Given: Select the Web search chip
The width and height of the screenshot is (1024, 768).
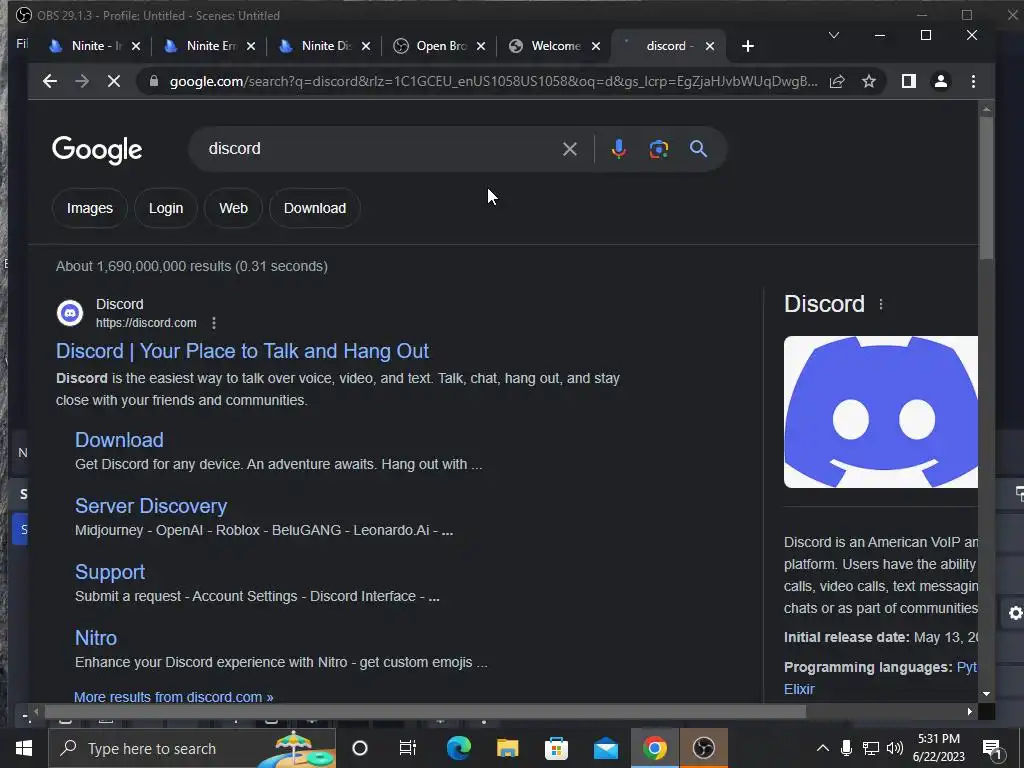Looking at the screenshot, I should pyautogui.click(x=233, y=208).
